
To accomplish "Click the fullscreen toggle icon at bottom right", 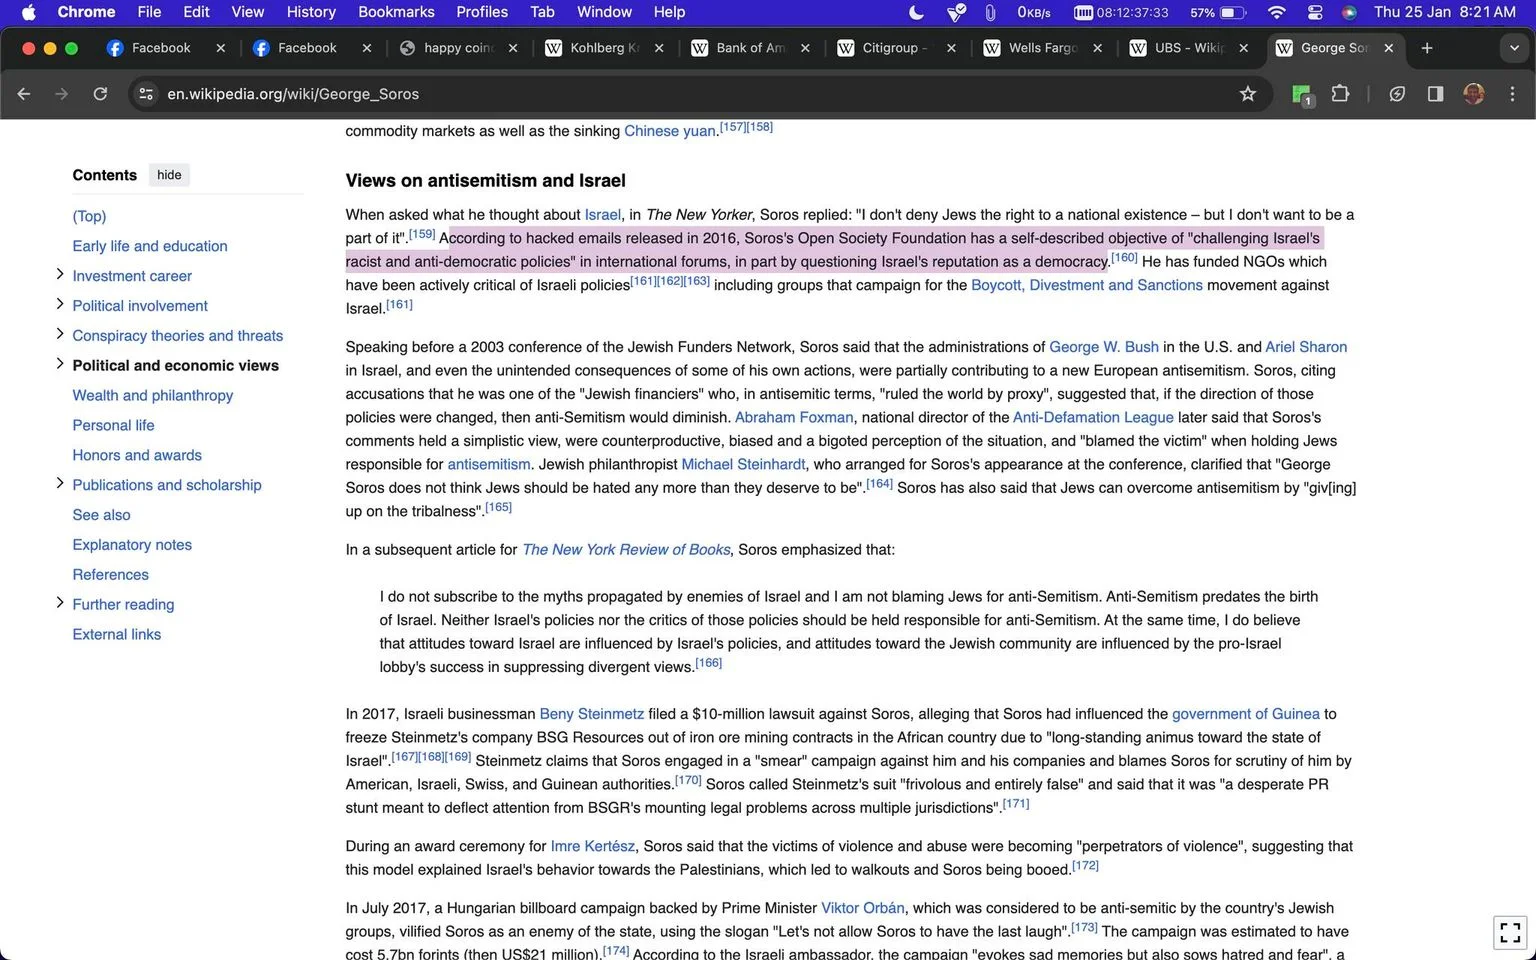I will [1511, 933].
